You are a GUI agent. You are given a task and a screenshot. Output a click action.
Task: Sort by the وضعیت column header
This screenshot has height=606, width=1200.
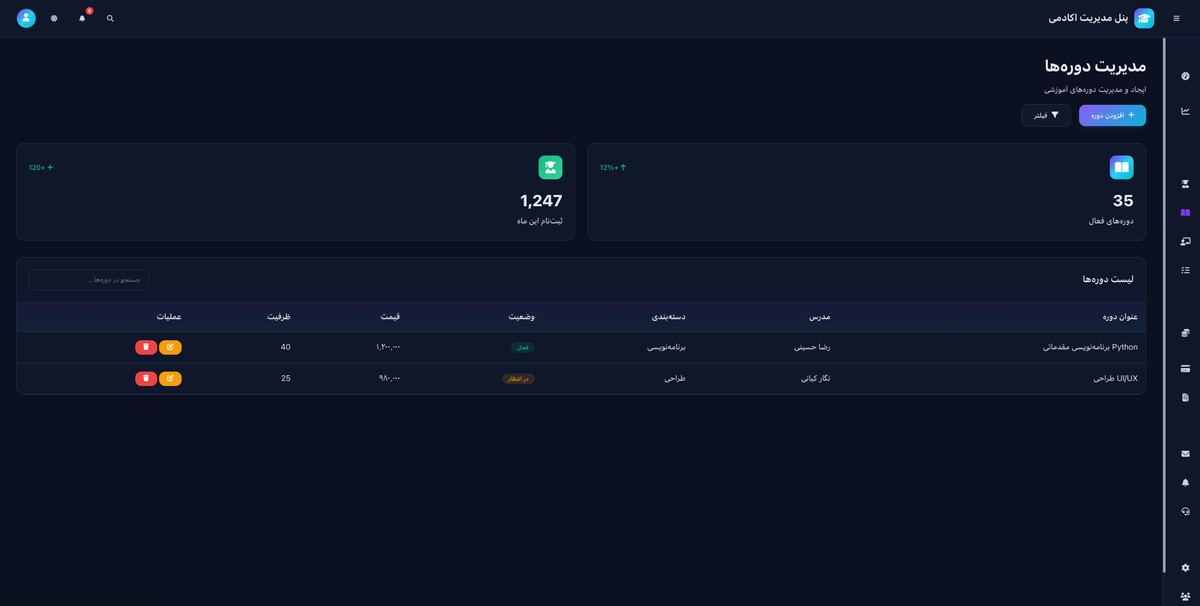click(x=521, y=317)
